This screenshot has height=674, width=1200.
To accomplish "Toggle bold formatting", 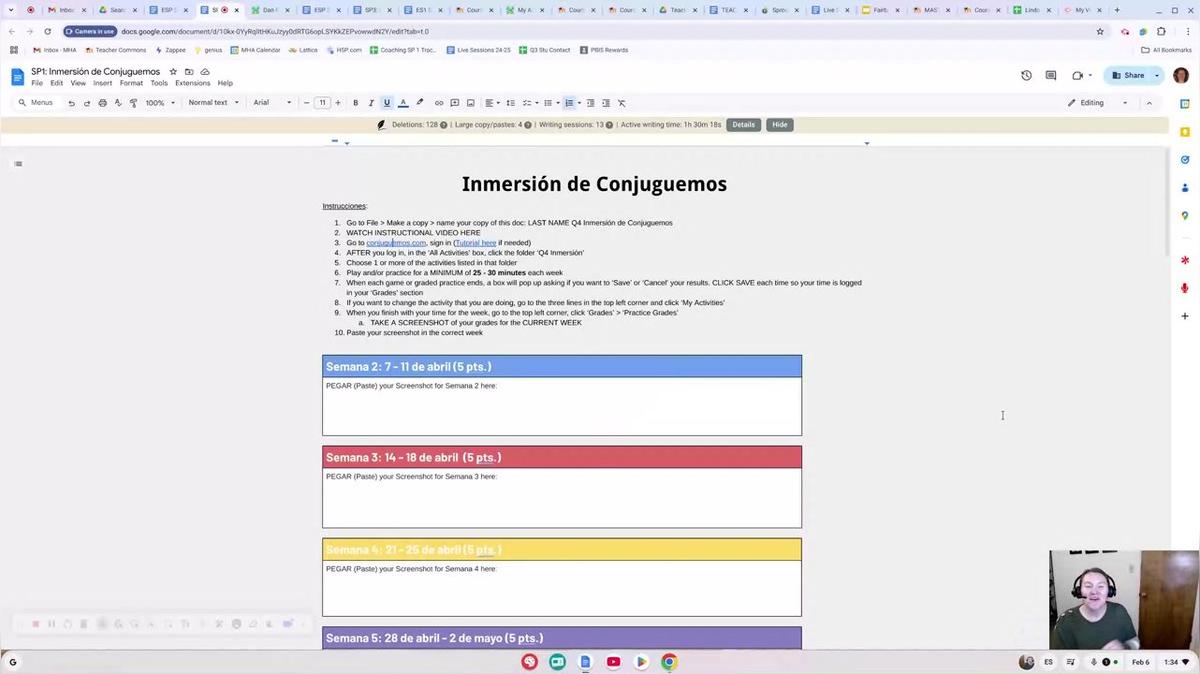I will [355, 103].
